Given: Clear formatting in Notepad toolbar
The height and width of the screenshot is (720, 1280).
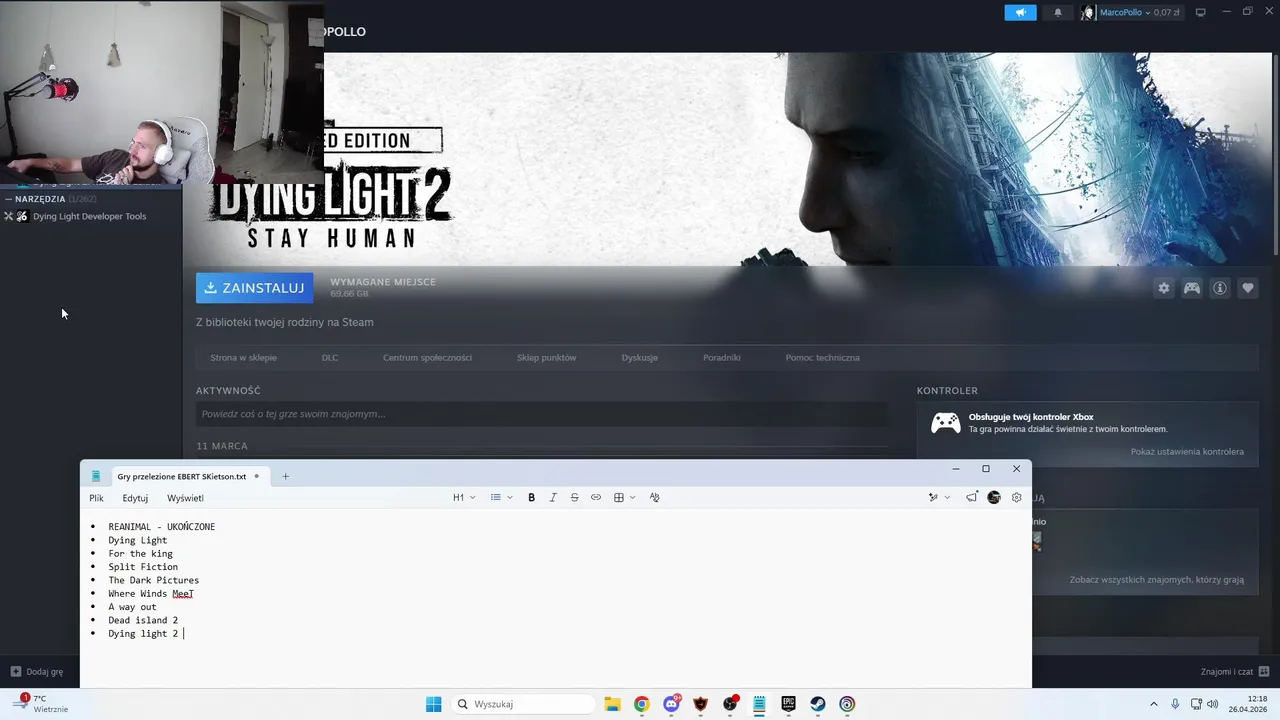Looking at the screenshot, I should 654,497.
